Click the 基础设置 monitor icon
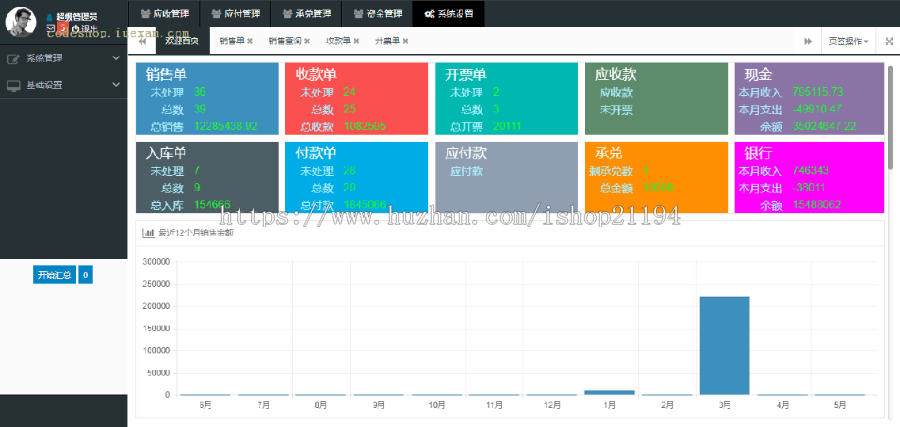The width and height of the screenshot is (900, 427). pos(13,86)
